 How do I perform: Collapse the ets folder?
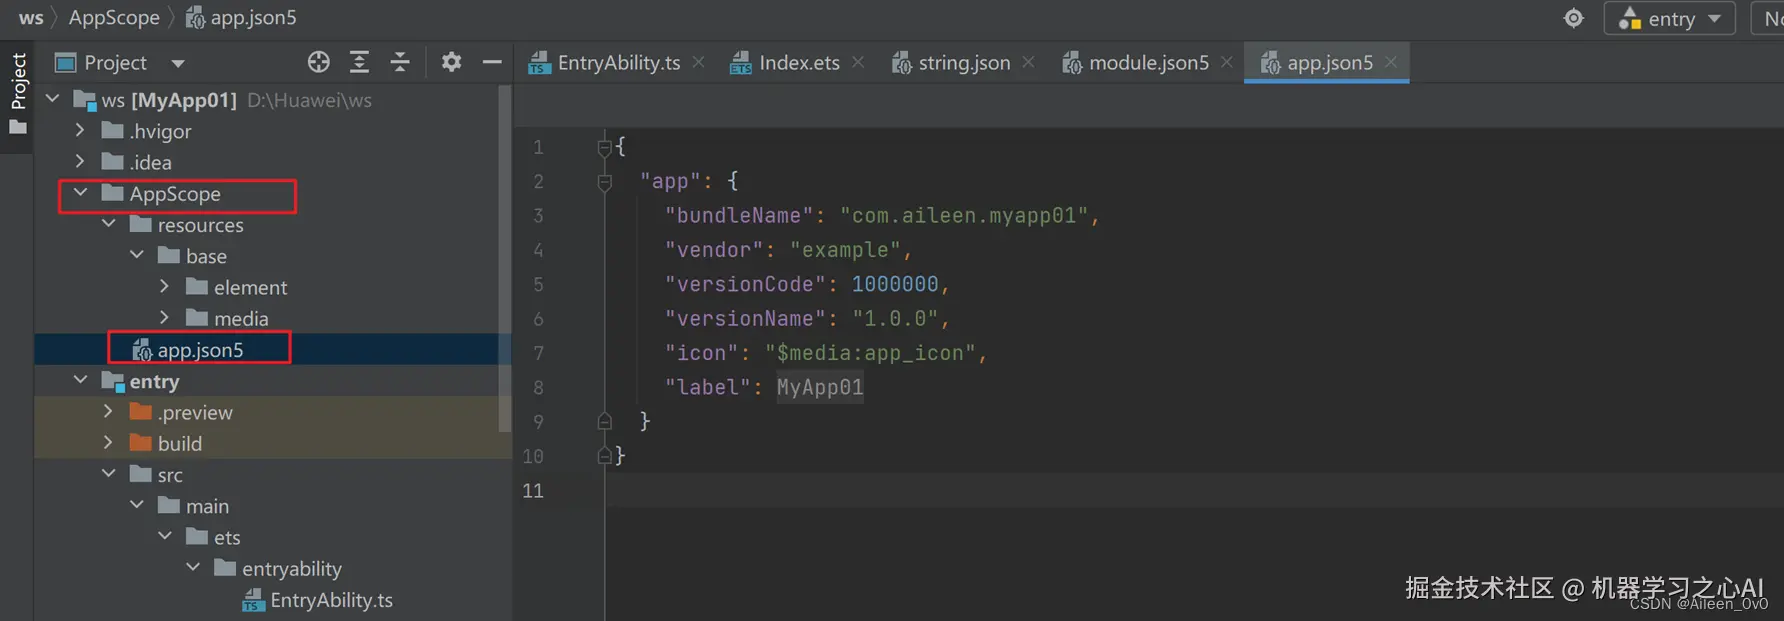pos(165,536)
